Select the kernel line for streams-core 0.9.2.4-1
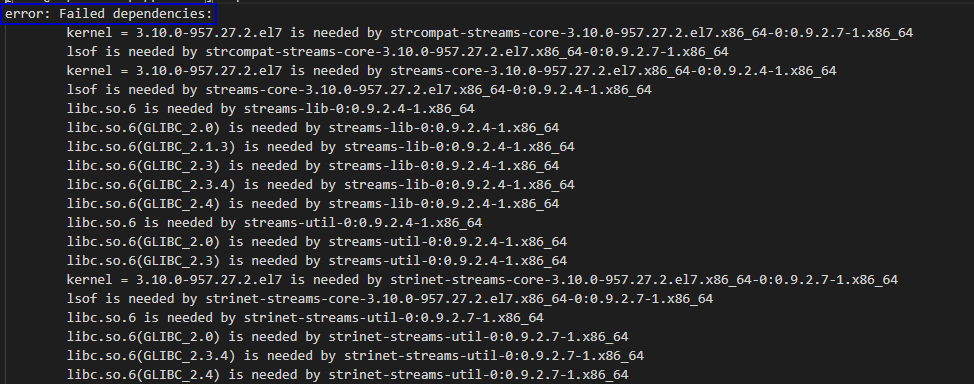Screen dimensions: 974x384 click(x=452, y=71)
